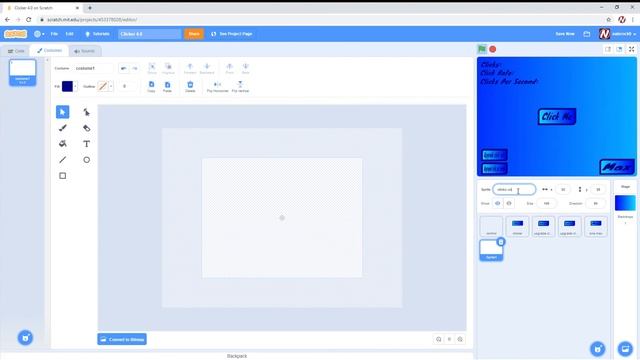Zoom out the paint canvas
Image resolution: width=640 pixels, height=360 pixels.
[x=439, y=339]
